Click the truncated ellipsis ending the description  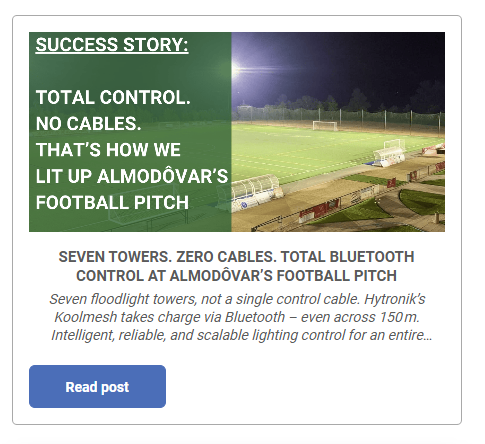[x=428, y=336]
